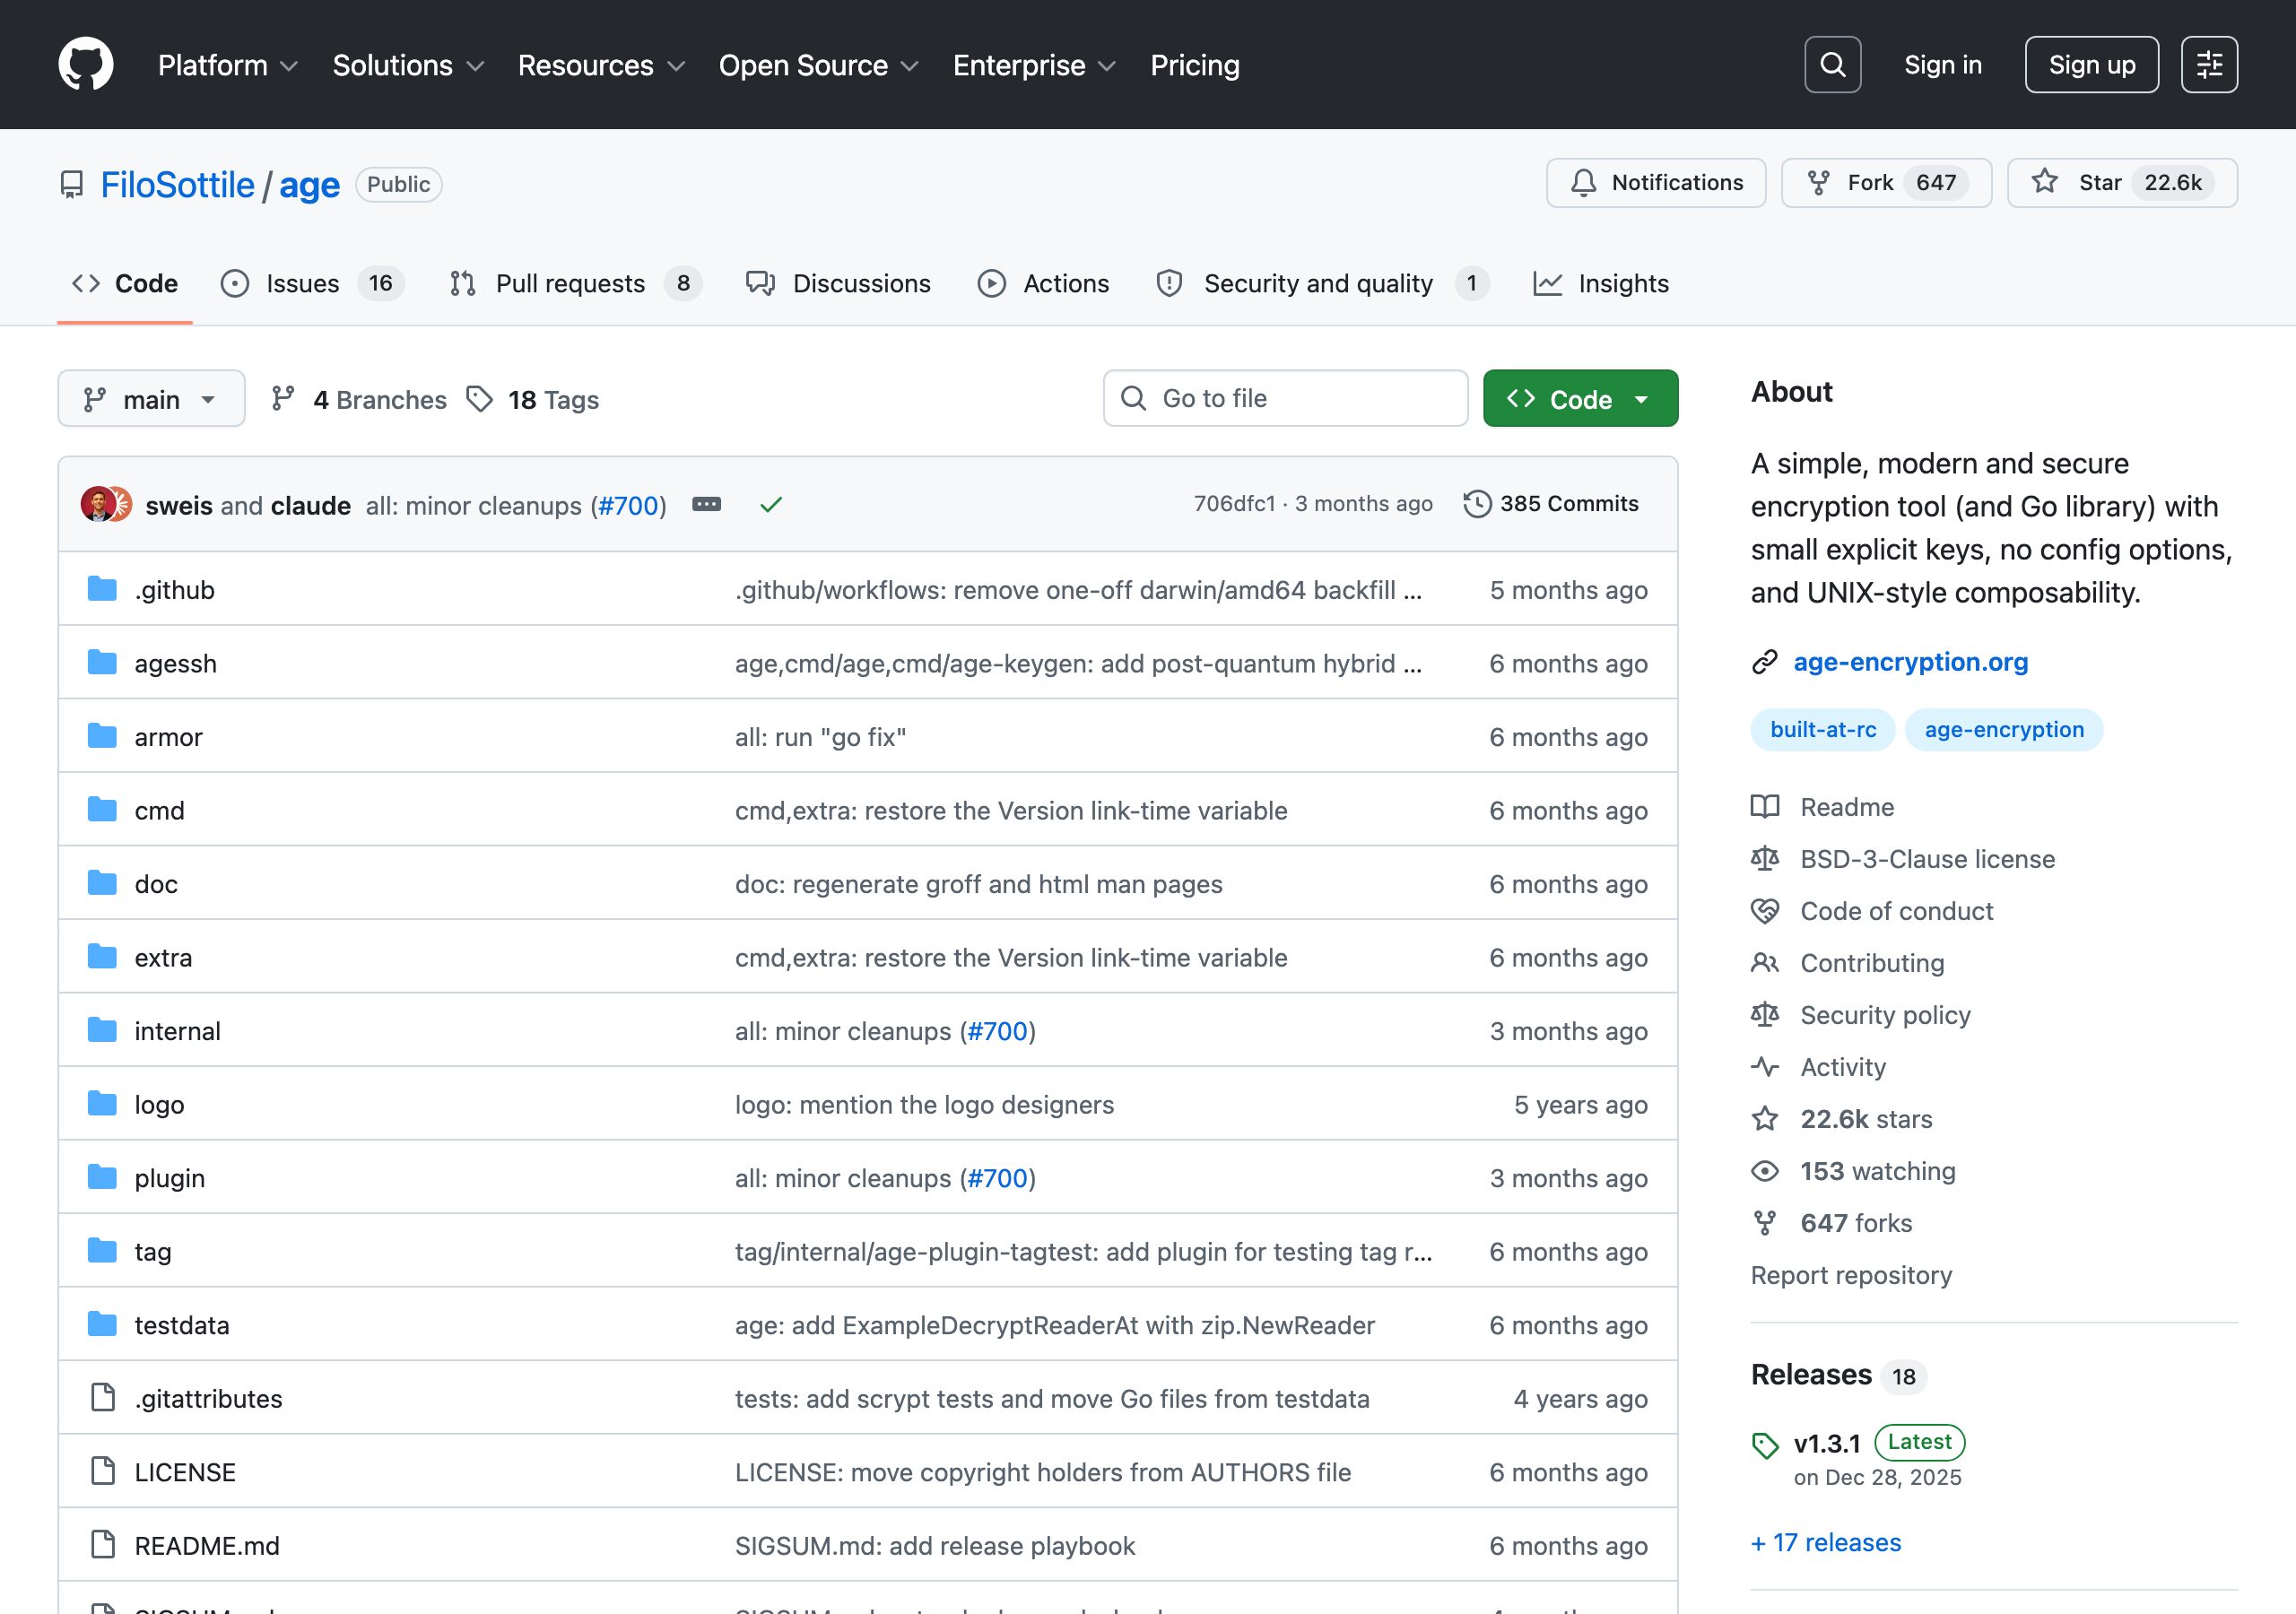
Task: Expand the Enterprise menu
Action: 1034,65
